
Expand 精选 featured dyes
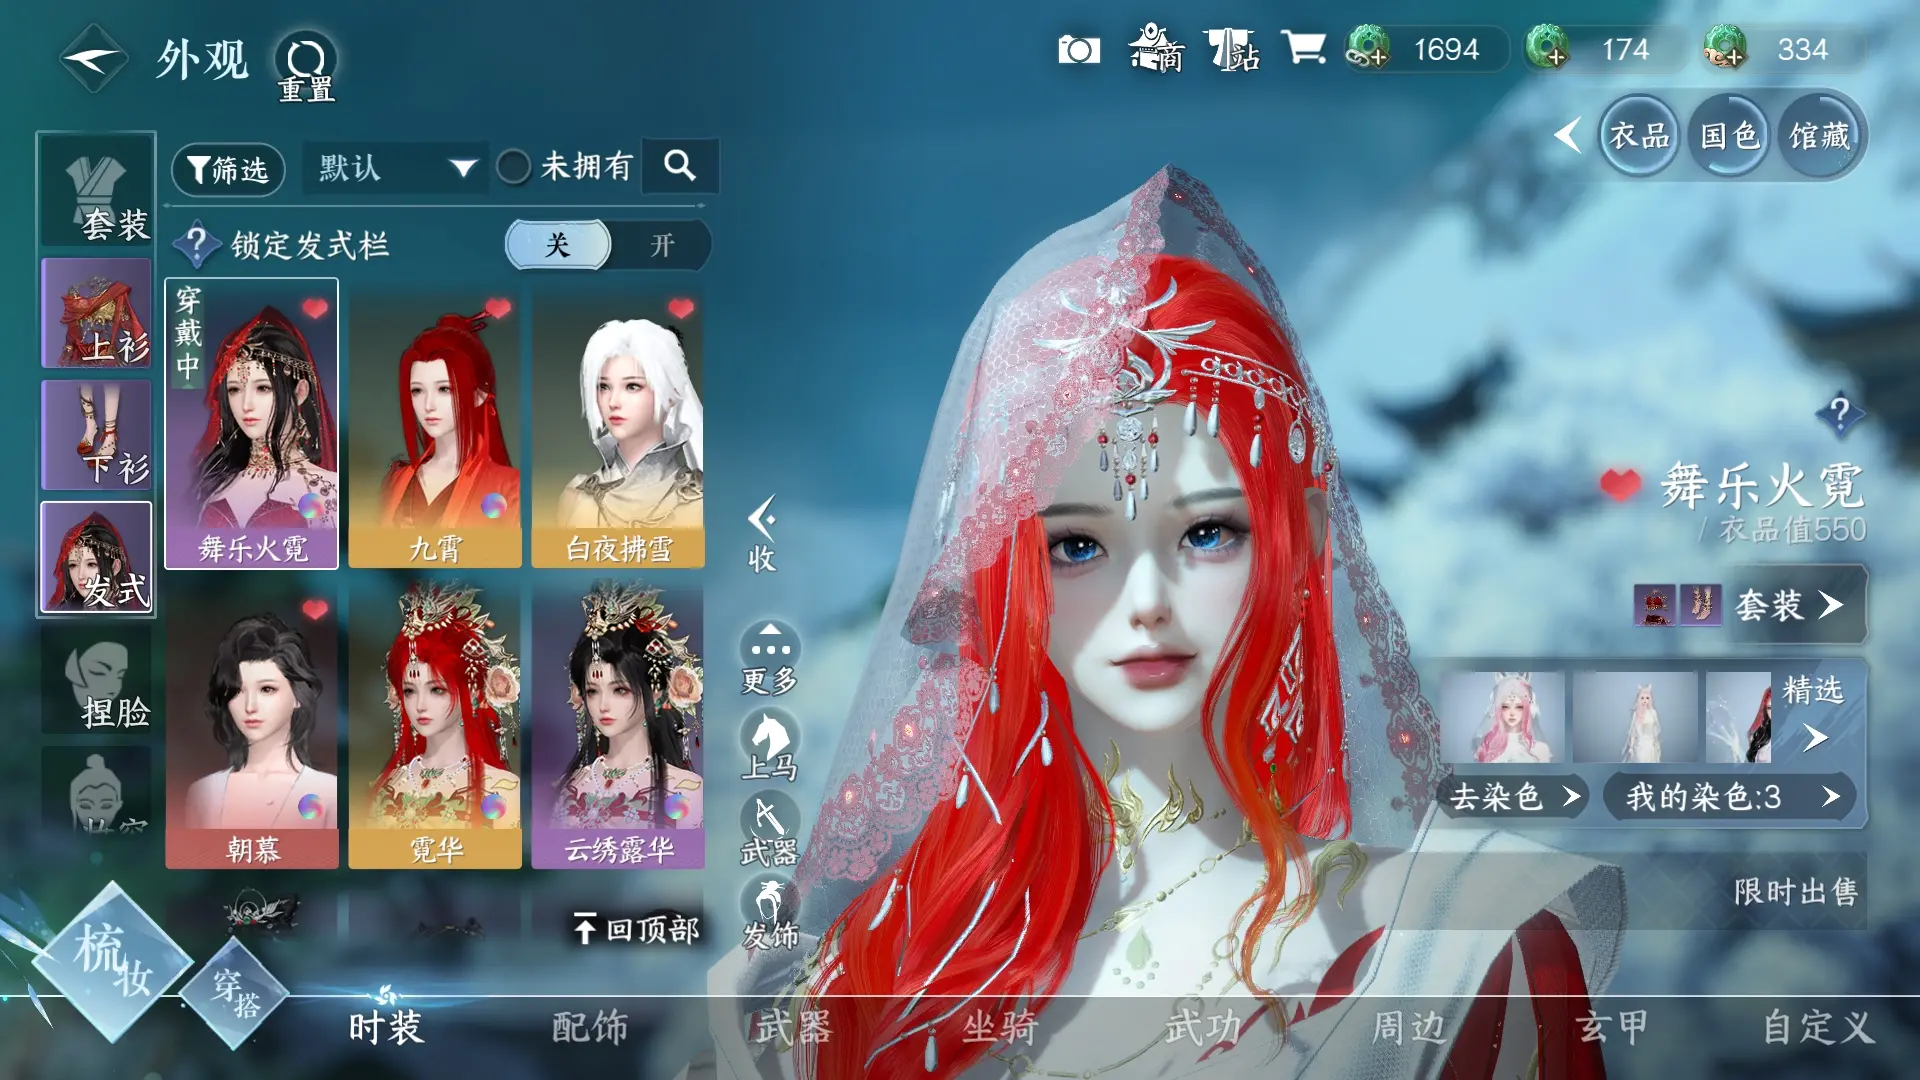point(1815,715)
